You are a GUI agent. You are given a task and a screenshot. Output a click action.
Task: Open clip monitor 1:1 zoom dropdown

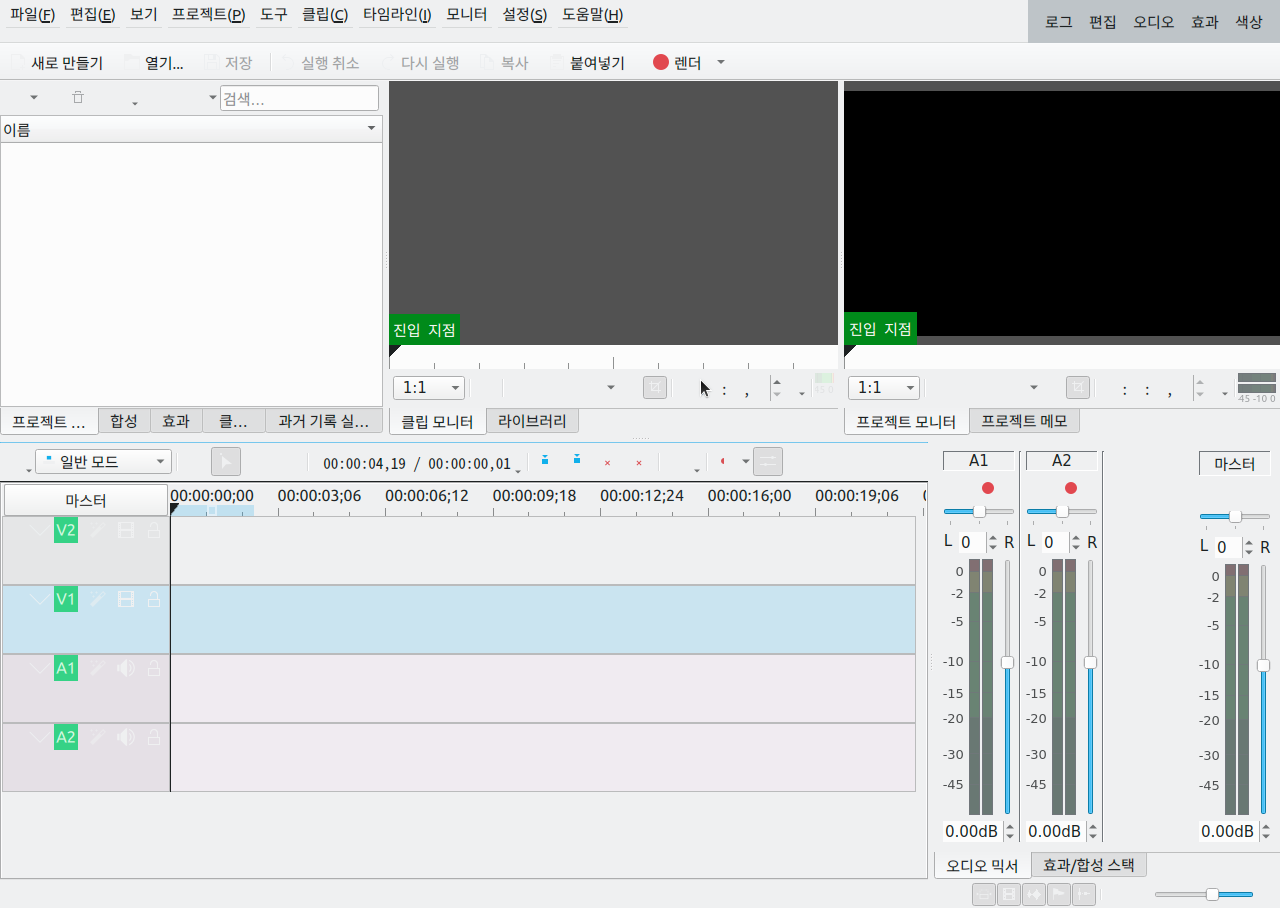click(429, 388)
